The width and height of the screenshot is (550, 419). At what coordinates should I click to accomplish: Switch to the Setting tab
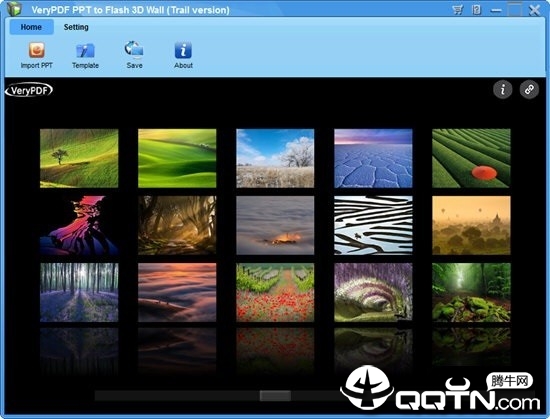76,27
